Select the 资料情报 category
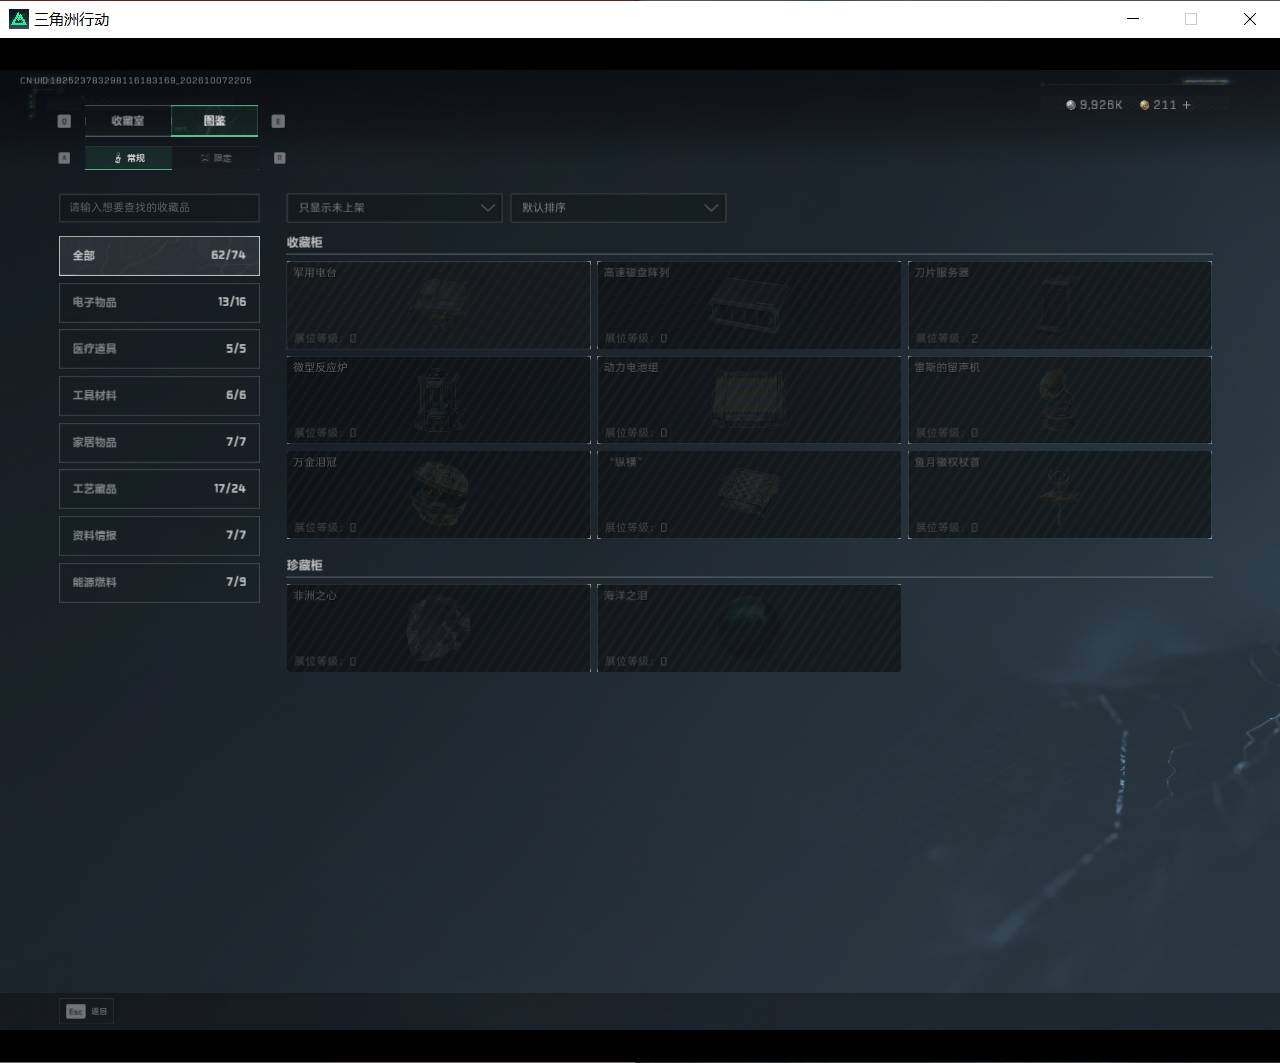This screenshot has height=1063, width=1280. pos(159,535)
